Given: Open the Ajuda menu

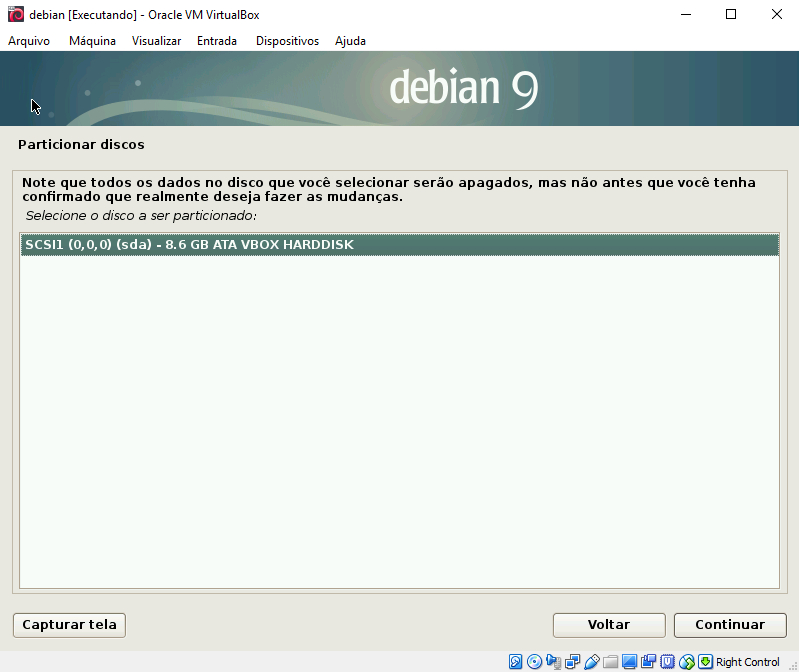Looking at the screenshot, I should pyautogui.click(x=350, y=41).
